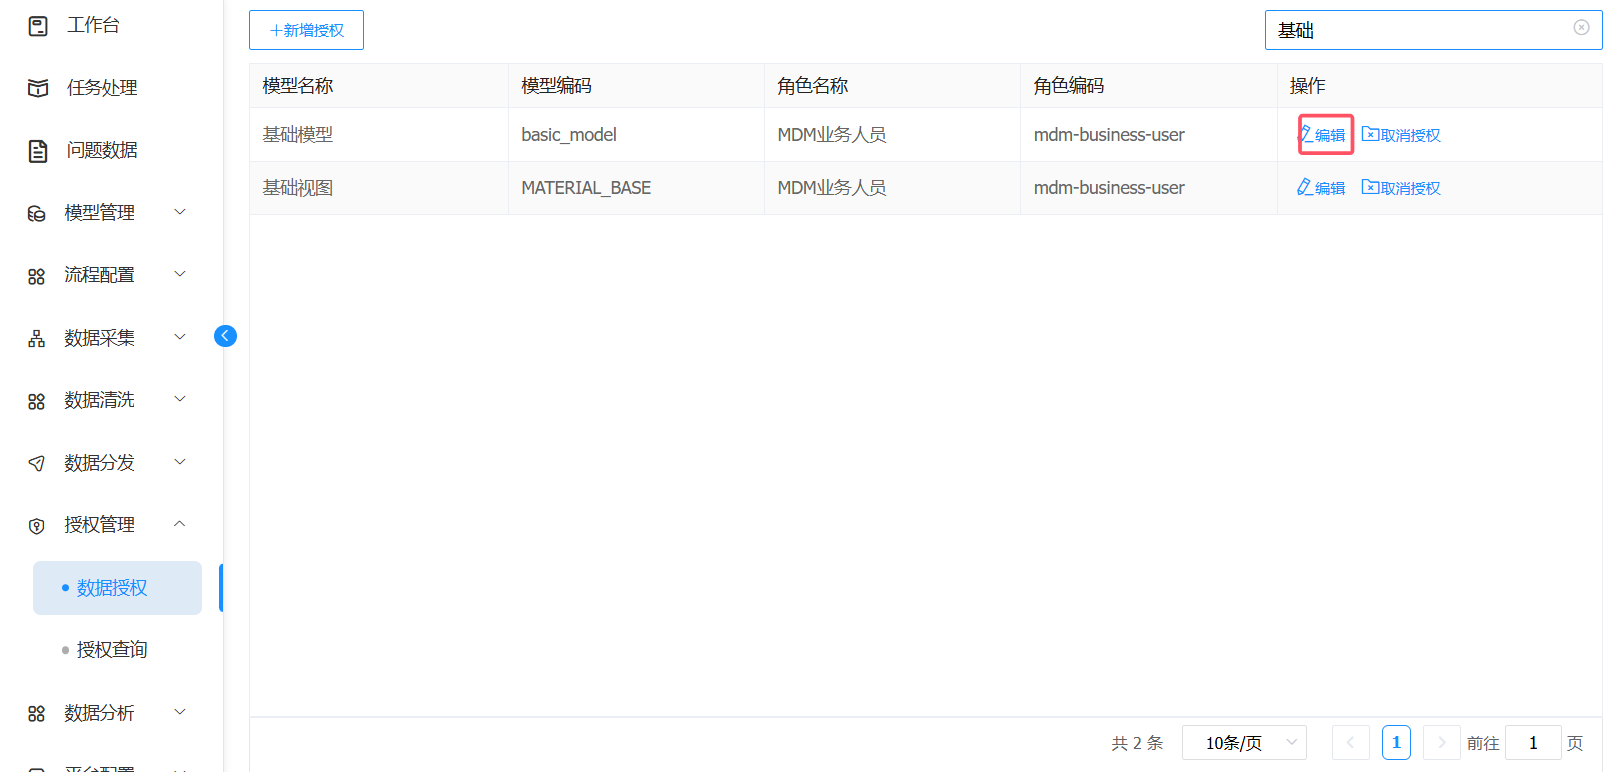Click the page 1 pagination button

(x=1396, y=743)
